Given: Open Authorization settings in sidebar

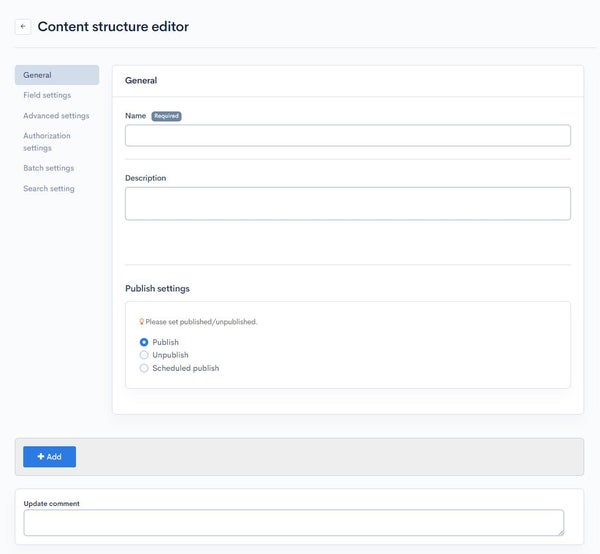Looking at the screenshot, I should tap(47, 142).
